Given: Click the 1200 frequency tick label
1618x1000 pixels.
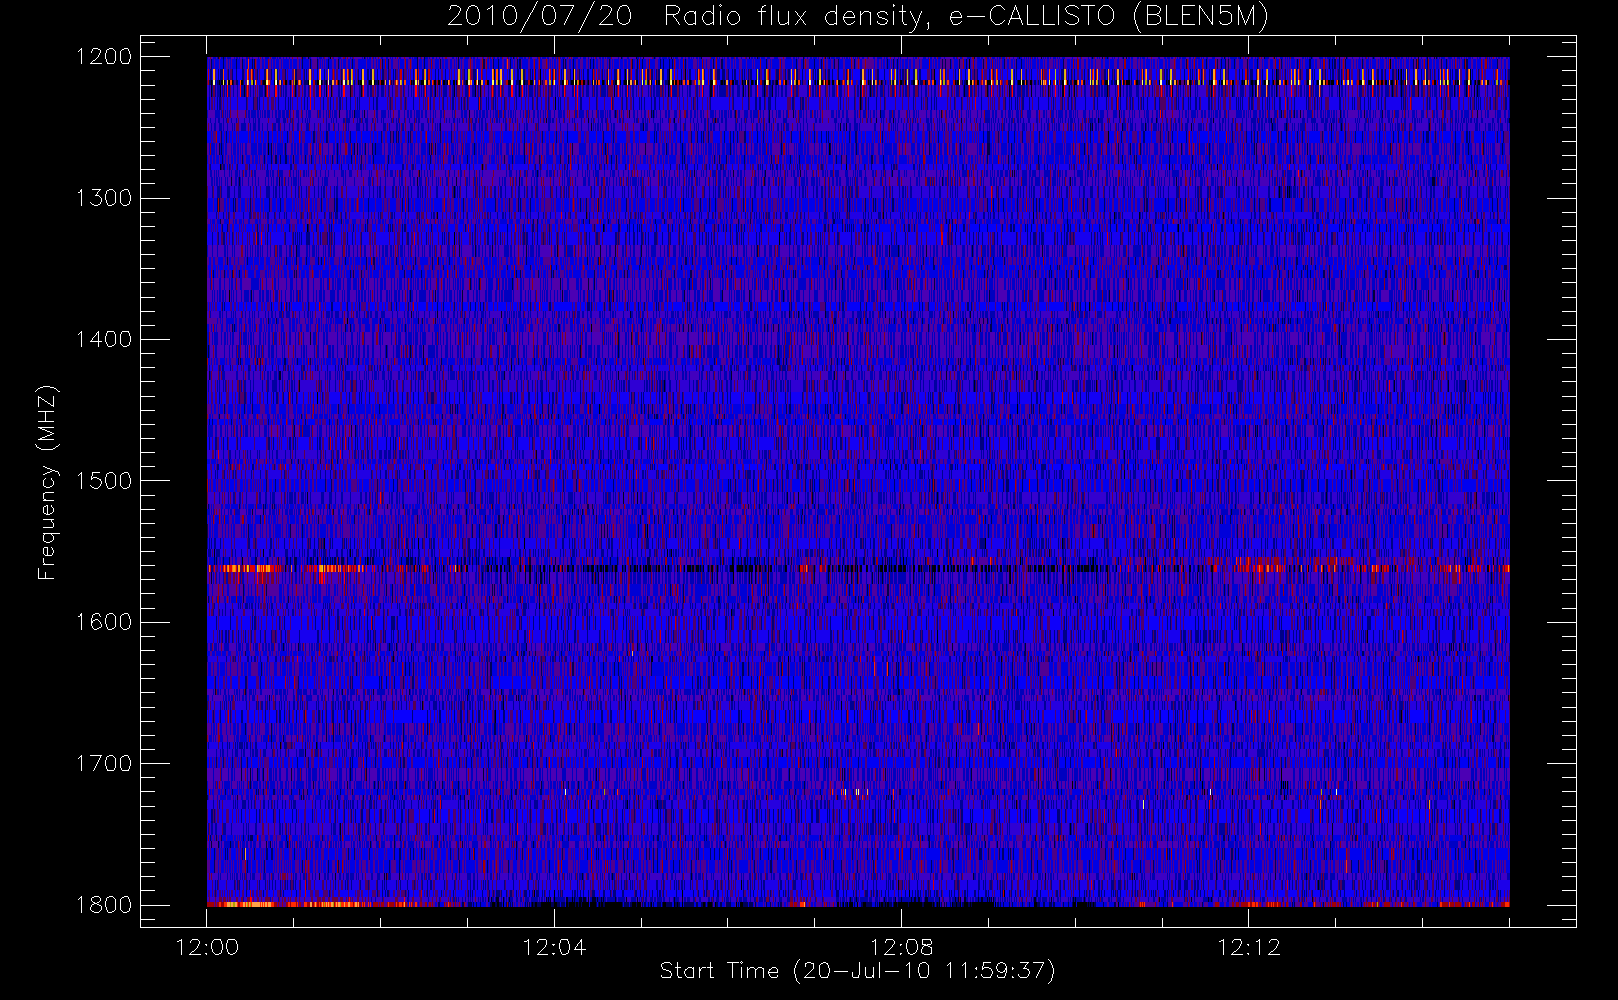Looking at the screenshot, I should tap(105, 57).
